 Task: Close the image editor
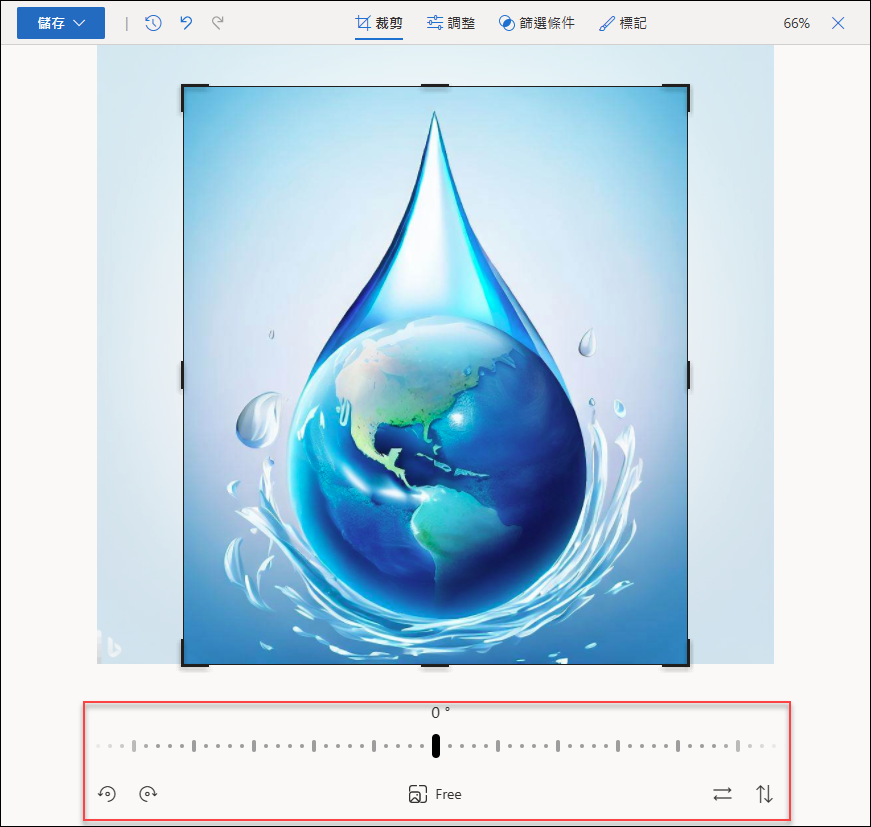pyautogui.click(x=838, y=23)
